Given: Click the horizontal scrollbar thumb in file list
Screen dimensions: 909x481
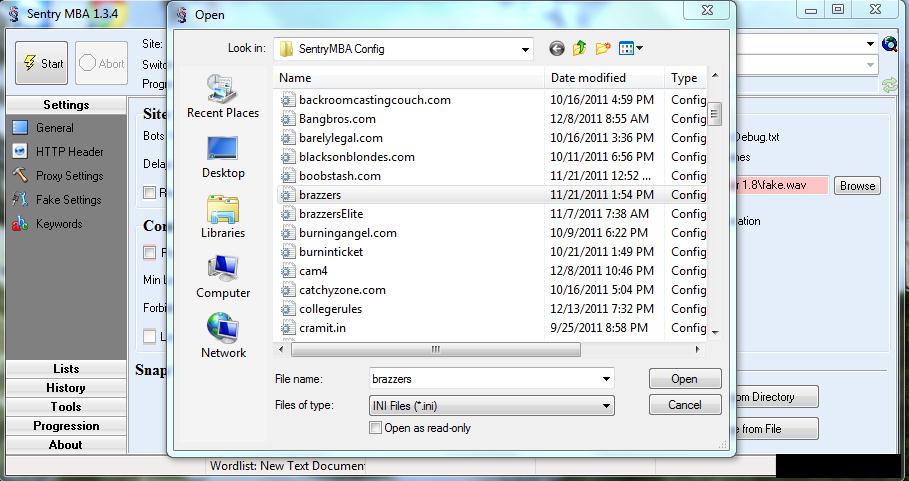Looking at the screenshot, I should tap(435, 349).
